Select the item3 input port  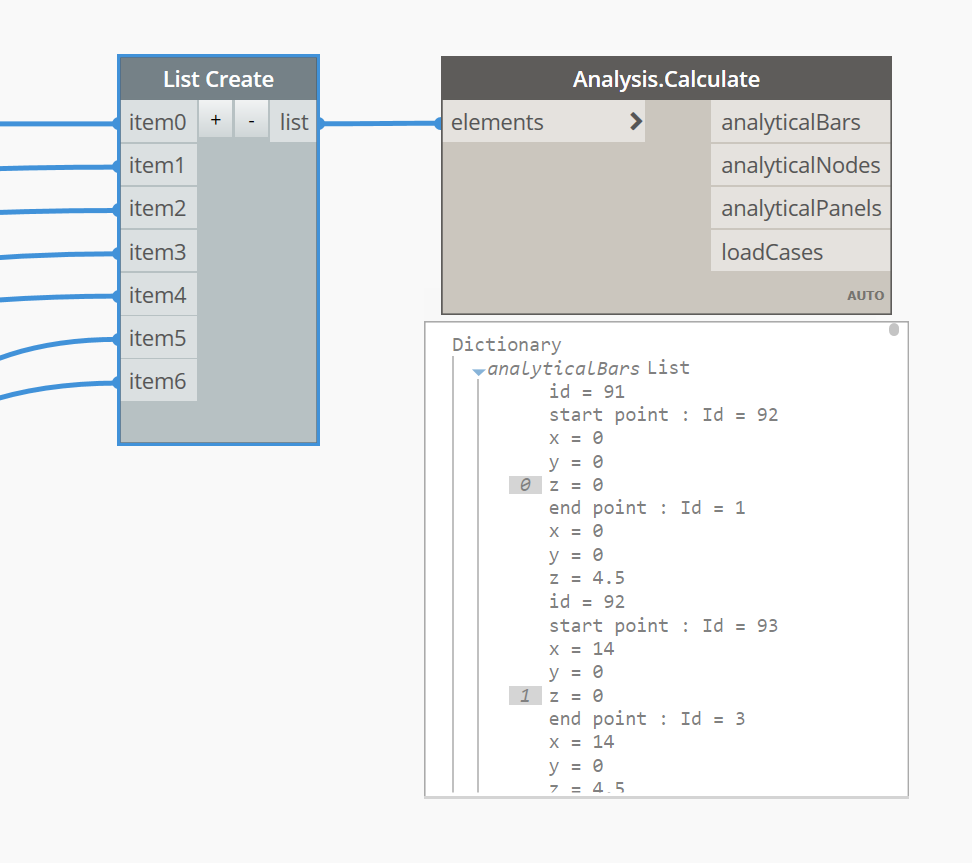pyautogui.click(x=158, y=252)
